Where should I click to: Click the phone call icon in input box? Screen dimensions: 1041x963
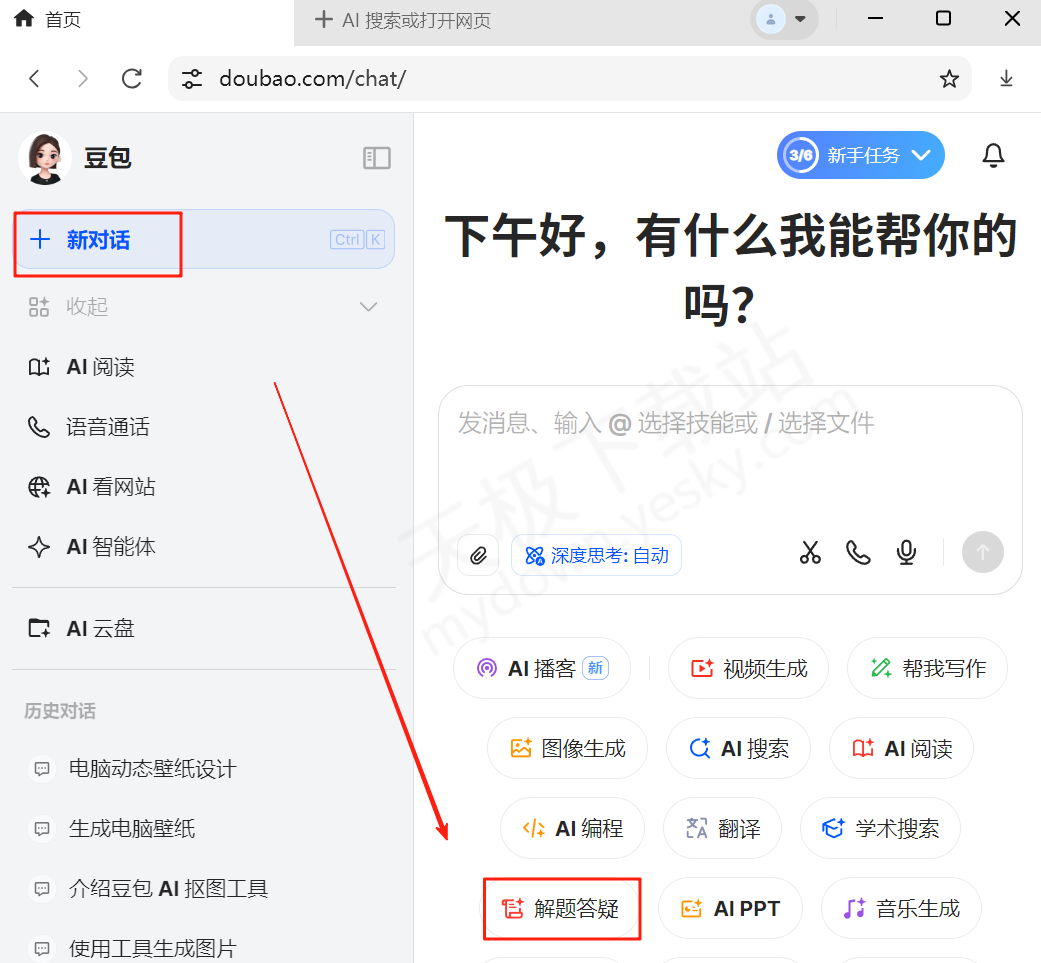pyautogui.click(x=858, y=553)
